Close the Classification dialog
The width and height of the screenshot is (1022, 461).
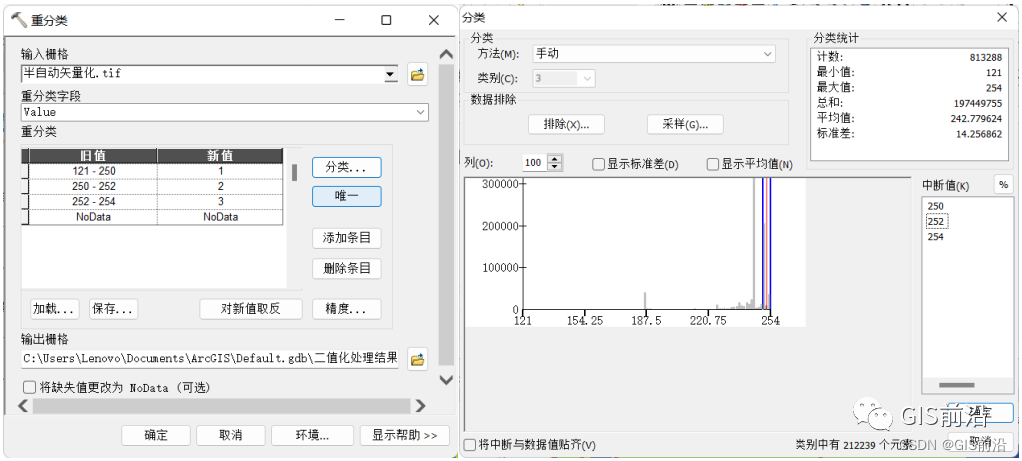(x=1002, y=18)
